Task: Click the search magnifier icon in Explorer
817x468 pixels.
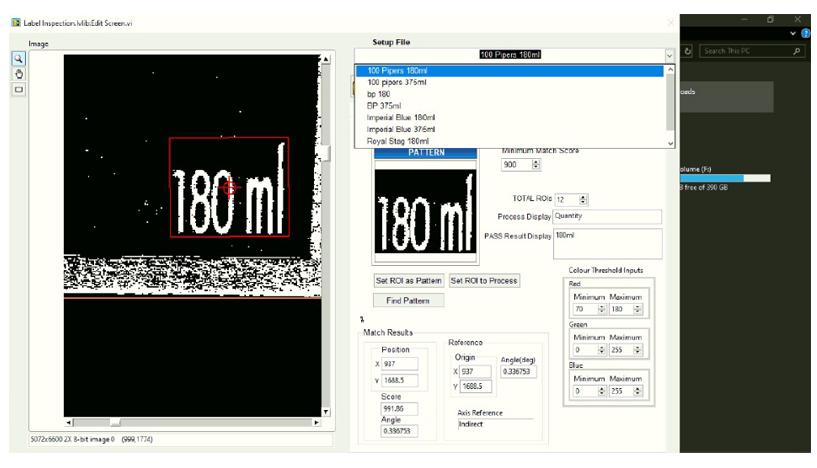Action: coord(796,51)
